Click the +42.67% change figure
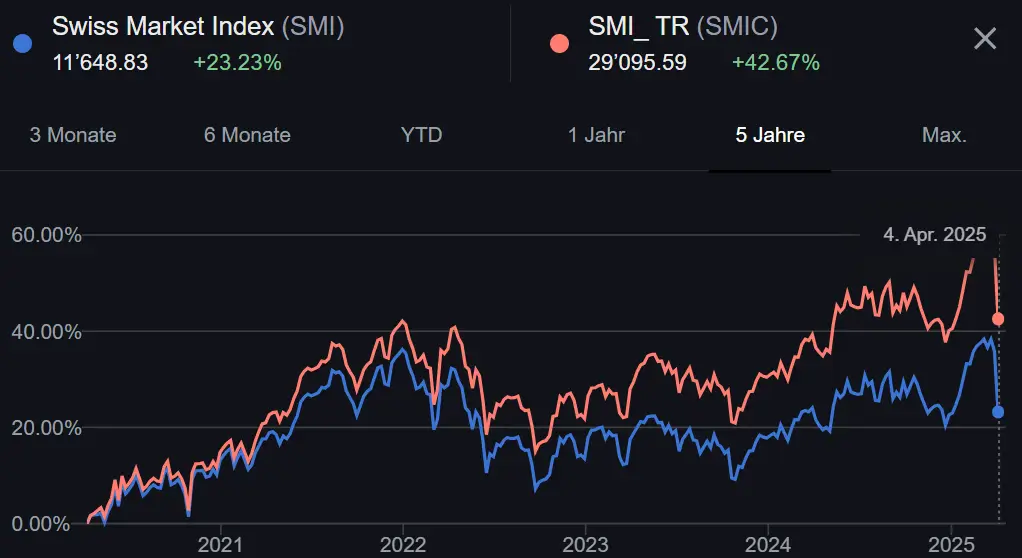The height and width of the screenshot is (558, 1022). pos(776,63)
